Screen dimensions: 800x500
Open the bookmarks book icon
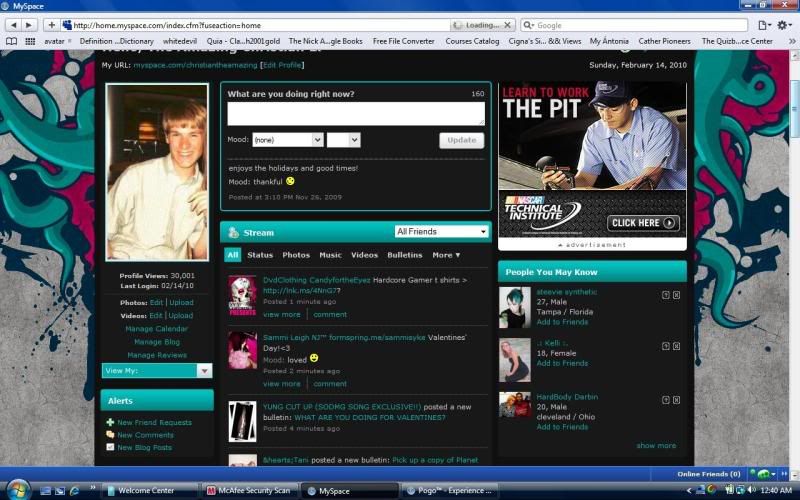pos(11,41)
